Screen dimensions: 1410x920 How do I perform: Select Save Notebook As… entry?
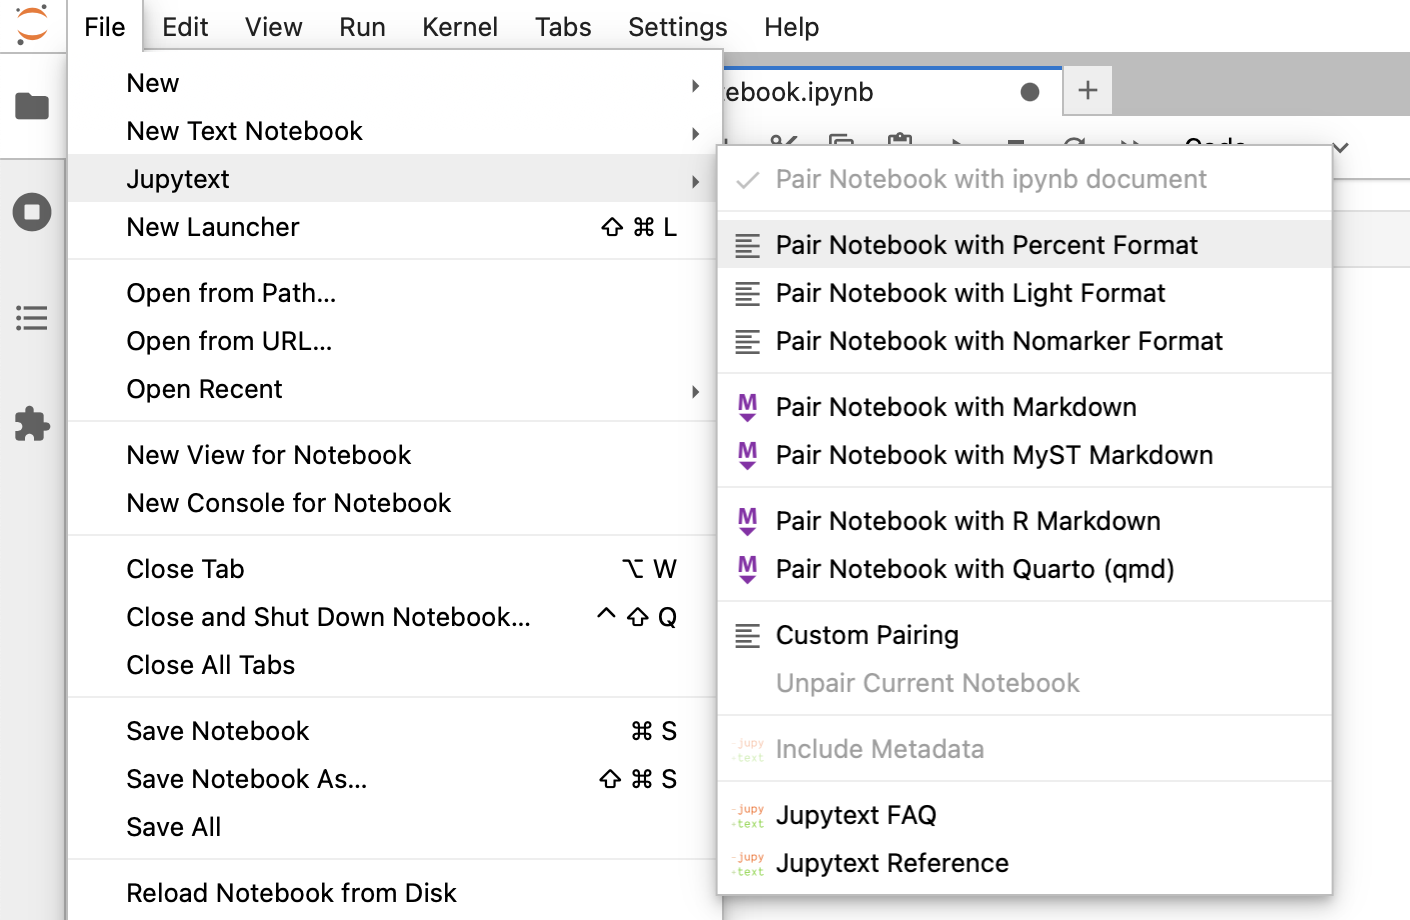click(247, 779)
